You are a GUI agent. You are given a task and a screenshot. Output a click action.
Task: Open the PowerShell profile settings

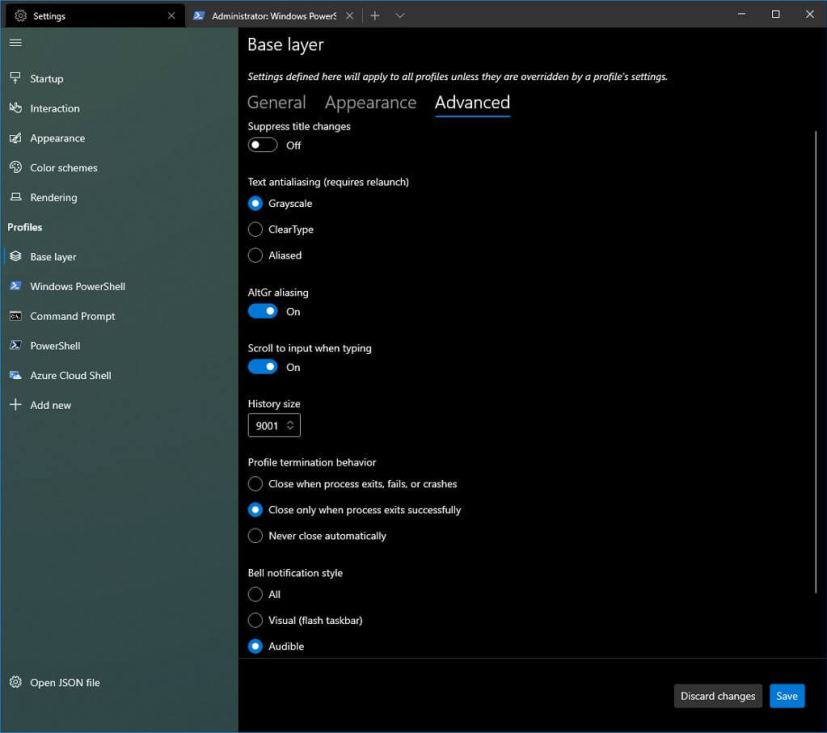click(119, 345)
